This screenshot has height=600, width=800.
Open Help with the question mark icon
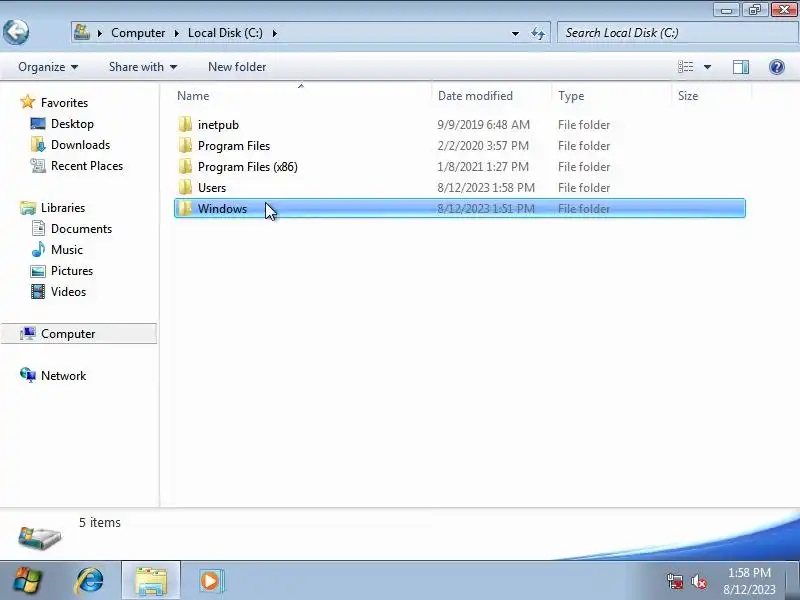[777, 67]
